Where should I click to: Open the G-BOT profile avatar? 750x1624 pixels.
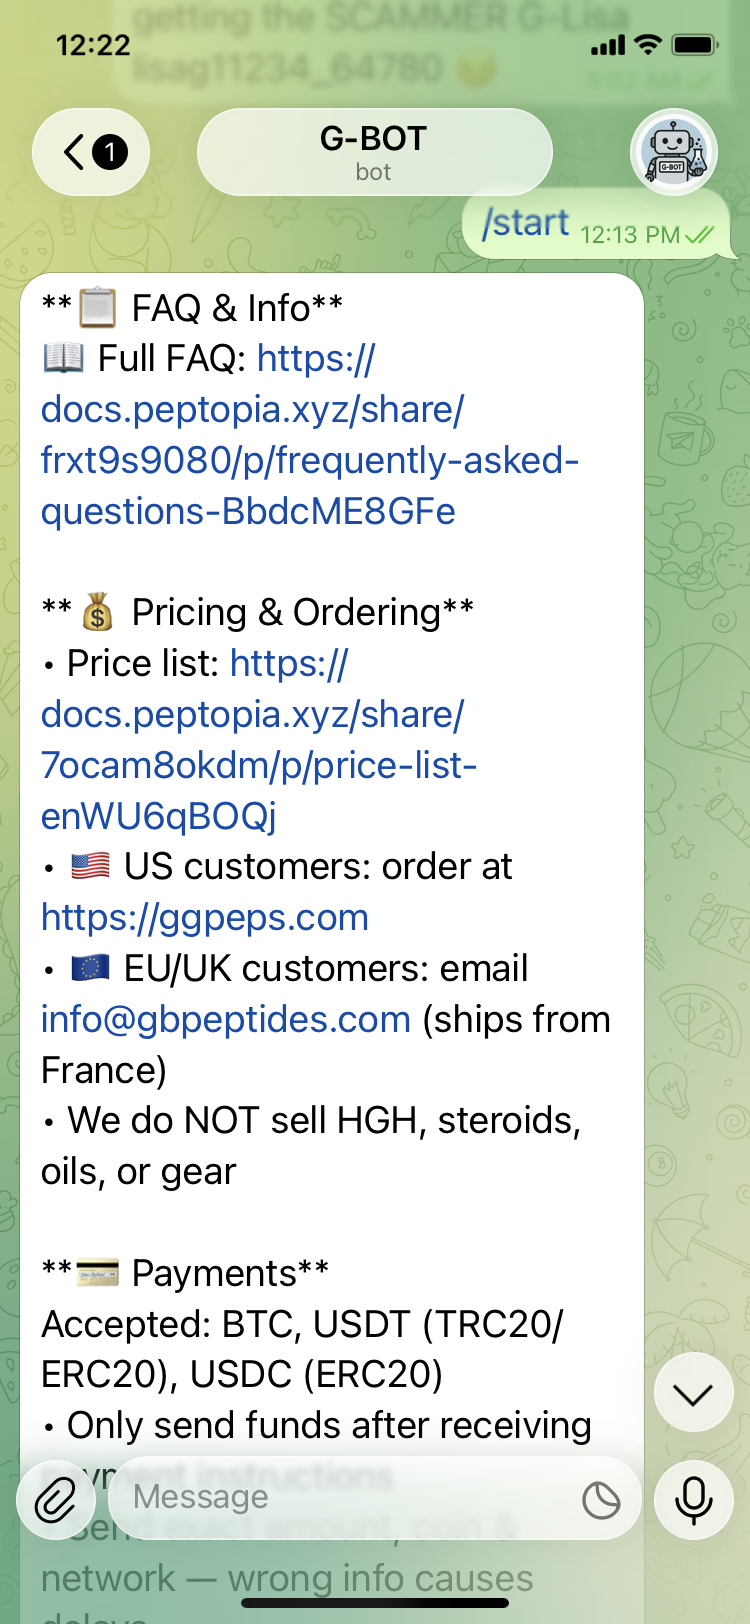[674, 153]
